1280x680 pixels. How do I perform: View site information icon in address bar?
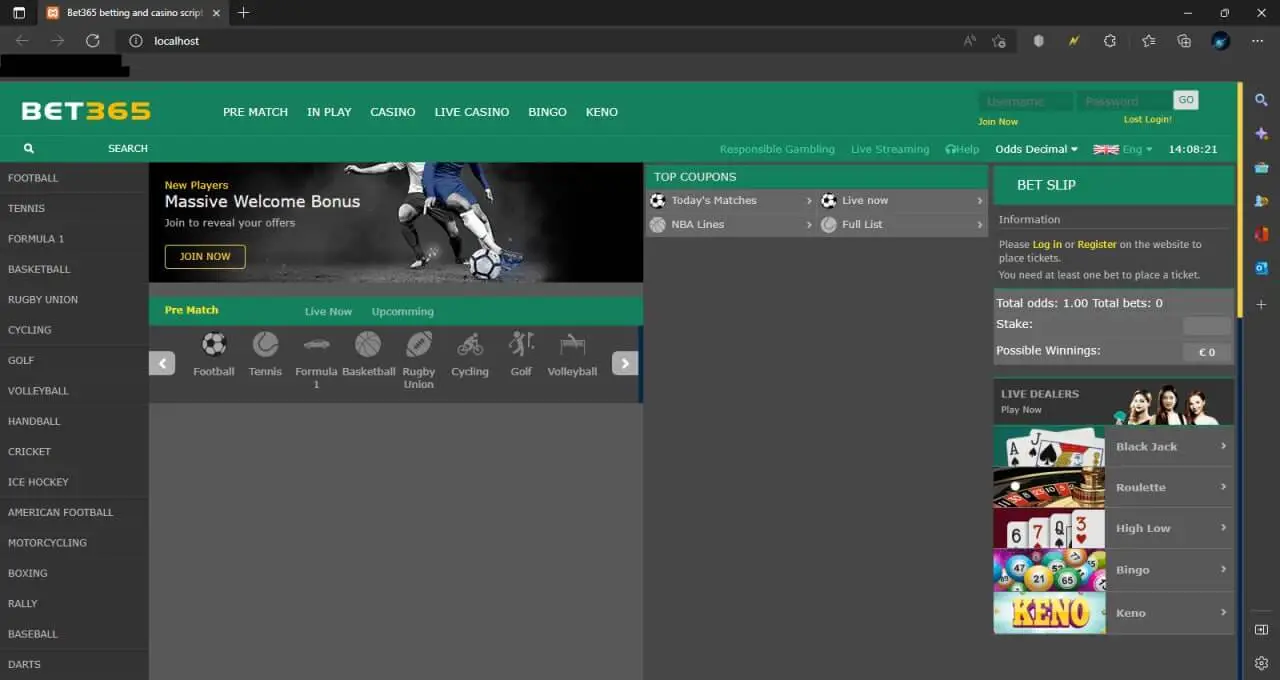click(x=136, y=41)
